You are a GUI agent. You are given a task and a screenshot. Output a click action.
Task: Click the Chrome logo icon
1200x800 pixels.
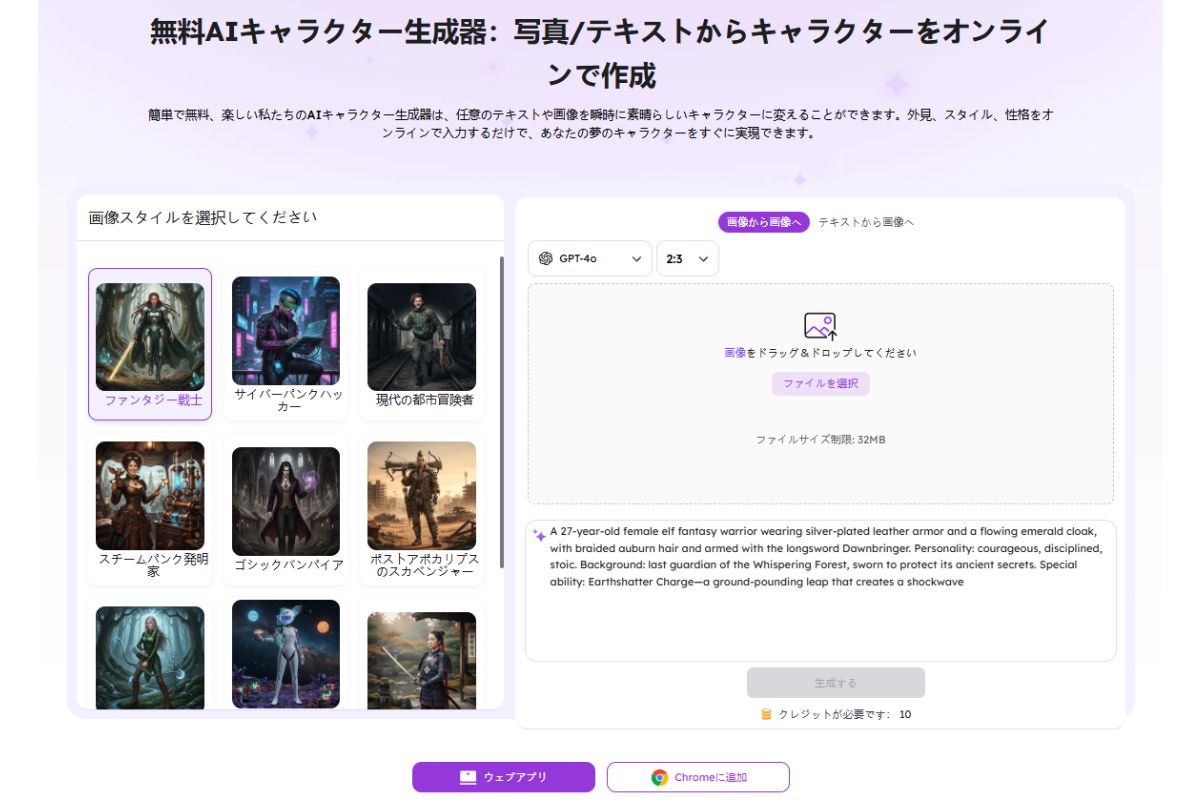(x=659, y=777)
